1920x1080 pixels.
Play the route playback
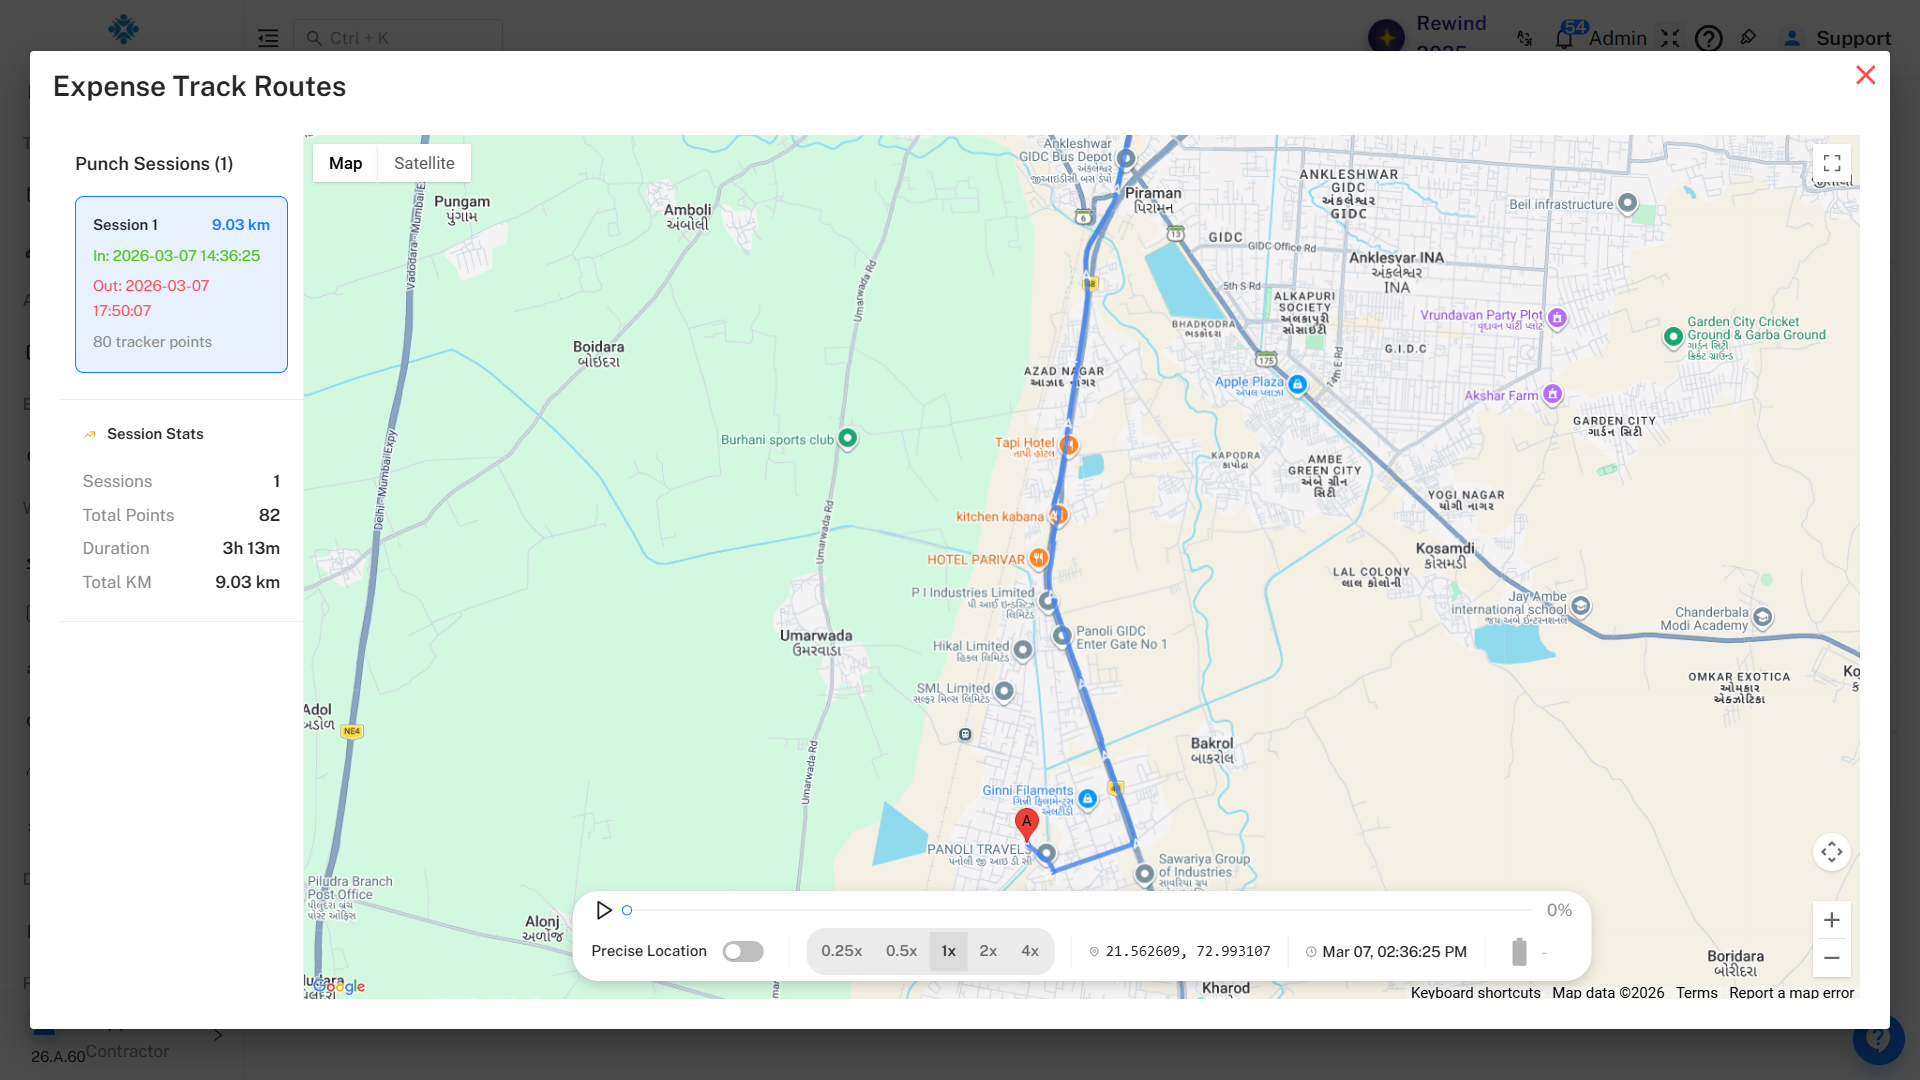click(604, 910)
